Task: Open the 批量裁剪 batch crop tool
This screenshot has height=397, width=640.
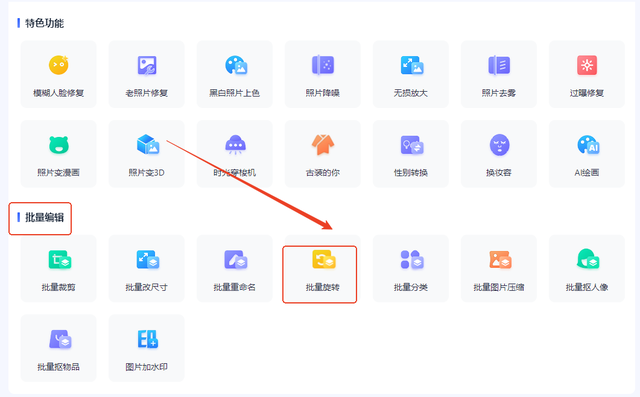Action: (x=58, y=268)
